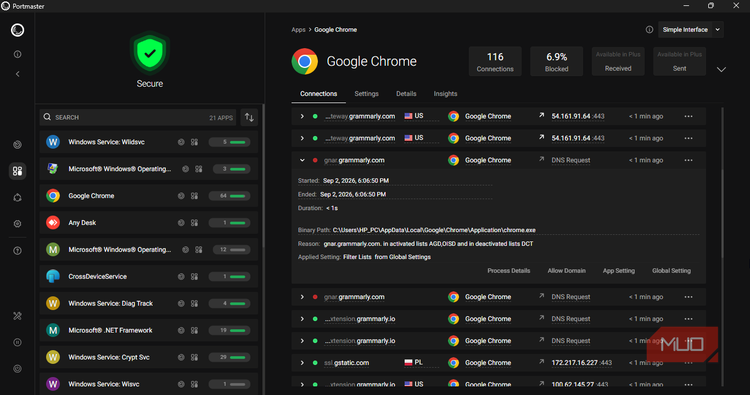
Task: Open three-dot menu for expanded gnar.grammarly.com row
Action: 688,160
